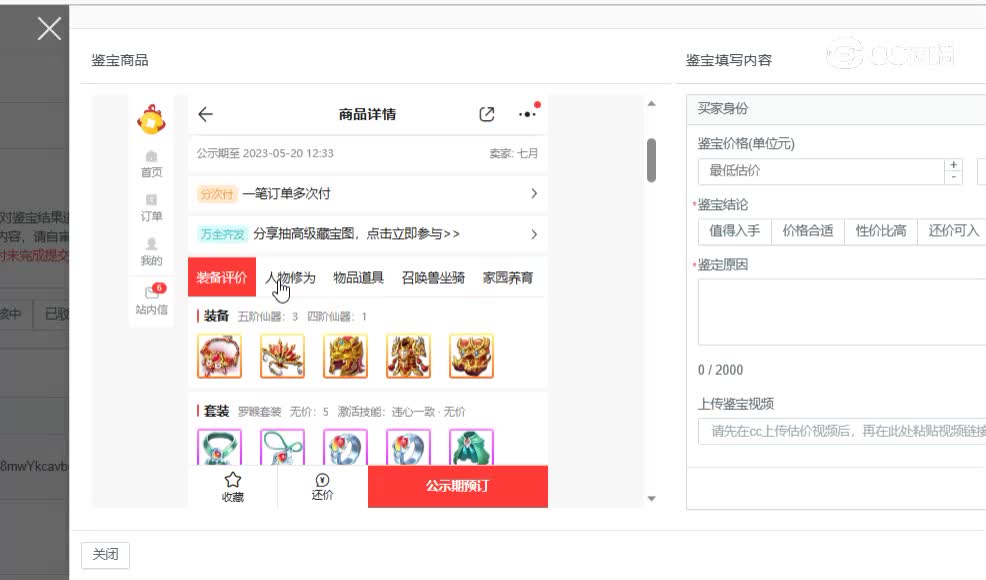This screenshot has width=986, height=580.
Task: Select the 价格合适 conclusion option
Action: point(808,231)
